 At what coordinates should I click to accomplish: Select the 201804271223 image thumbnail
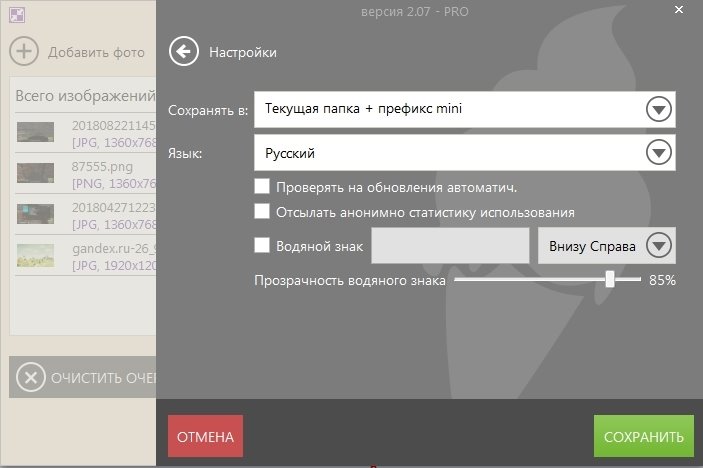pyautogui.click(x=35, y=214)
